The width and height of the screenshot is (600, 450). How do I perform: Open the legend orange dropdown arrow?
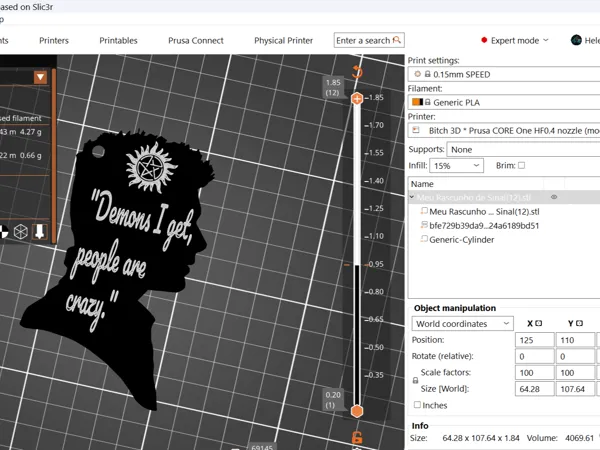(x=40, y=77)
